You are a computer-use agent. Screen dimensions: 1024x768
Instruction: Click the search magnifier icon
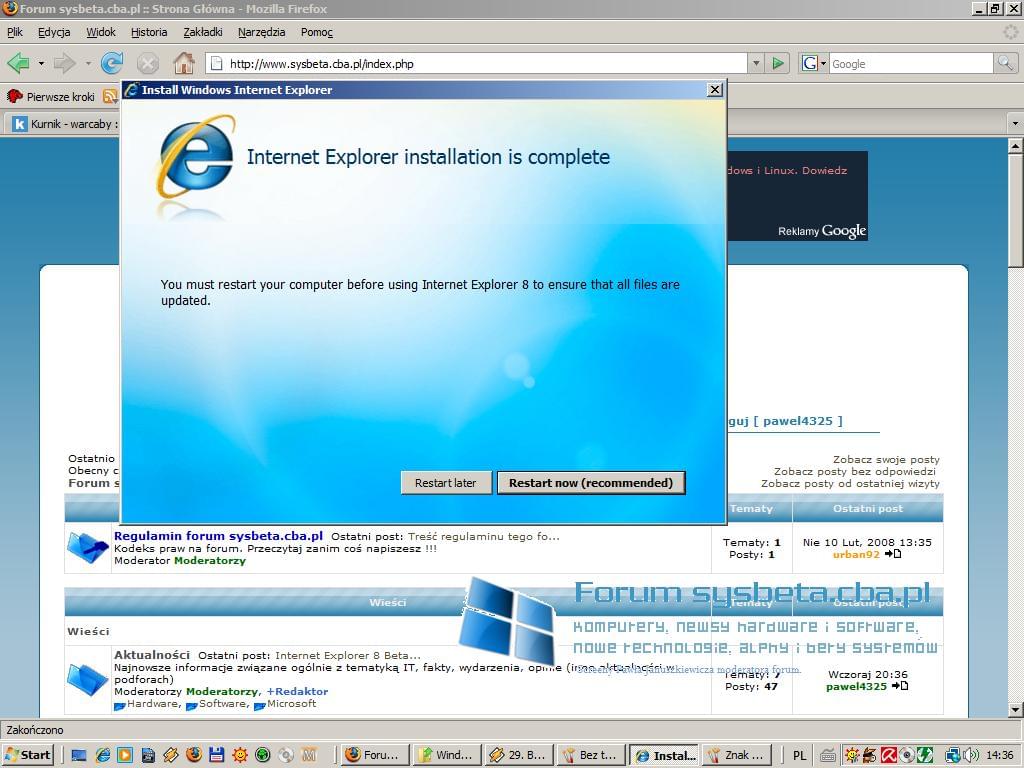1005,63
